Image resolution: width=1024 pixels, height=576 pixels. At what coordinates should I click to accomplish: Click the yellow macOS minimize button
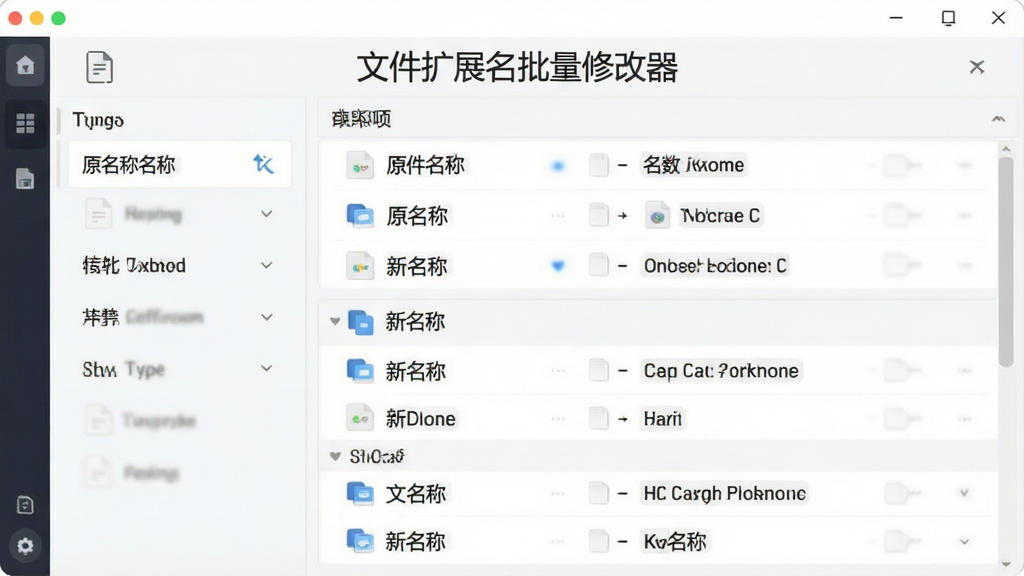tap(37, 18)
